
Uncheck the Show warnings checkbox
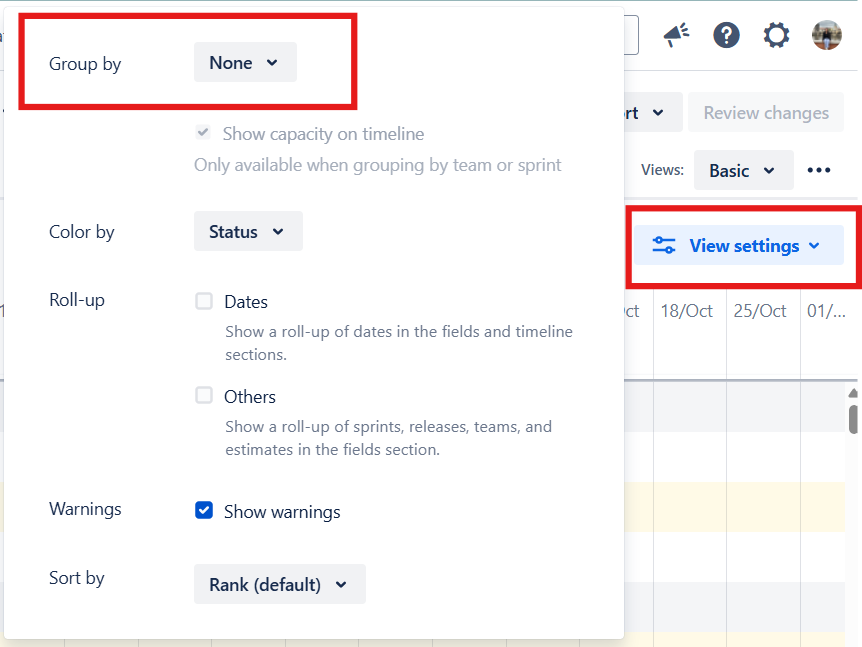point(204,510)
